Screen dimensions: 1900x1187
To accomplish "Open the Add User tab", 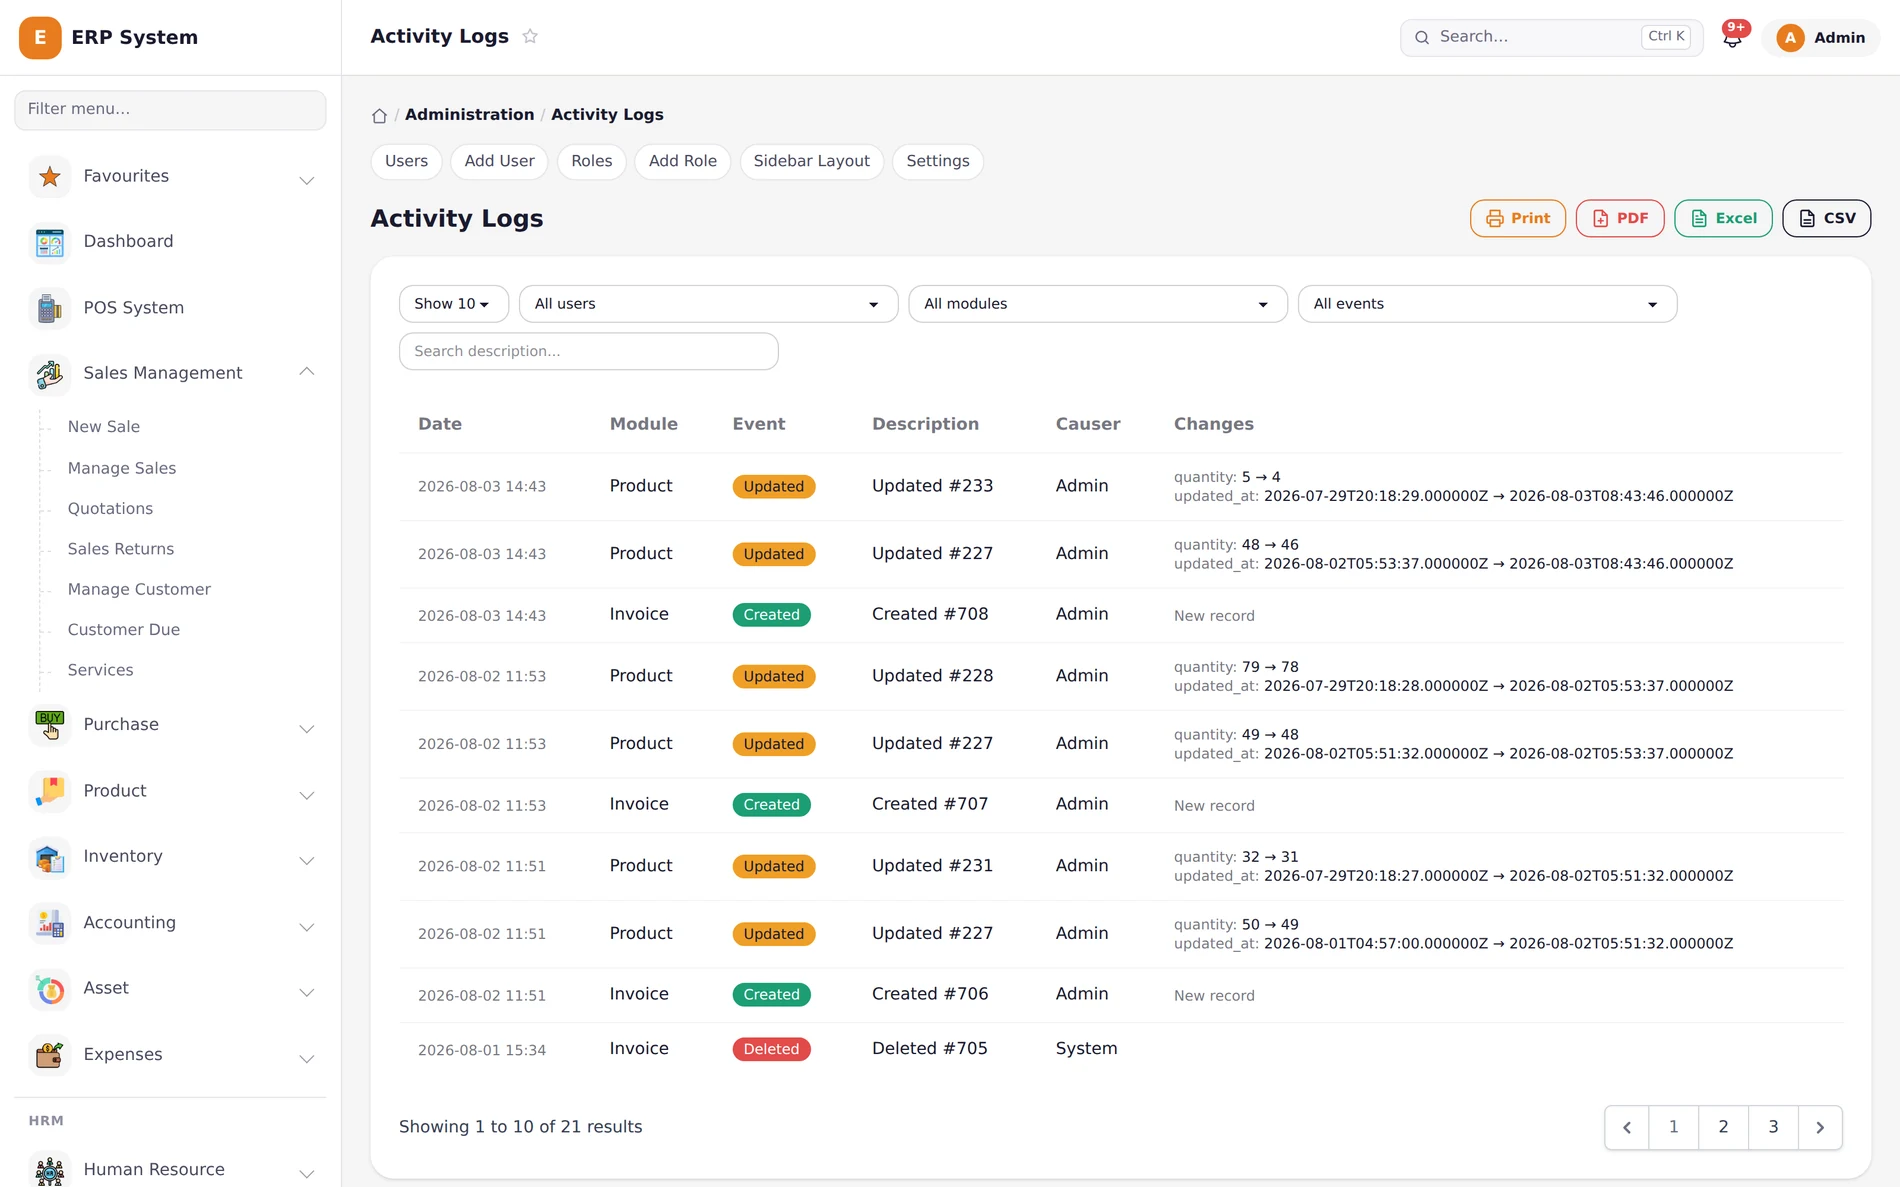I will [x=499, y=161].
